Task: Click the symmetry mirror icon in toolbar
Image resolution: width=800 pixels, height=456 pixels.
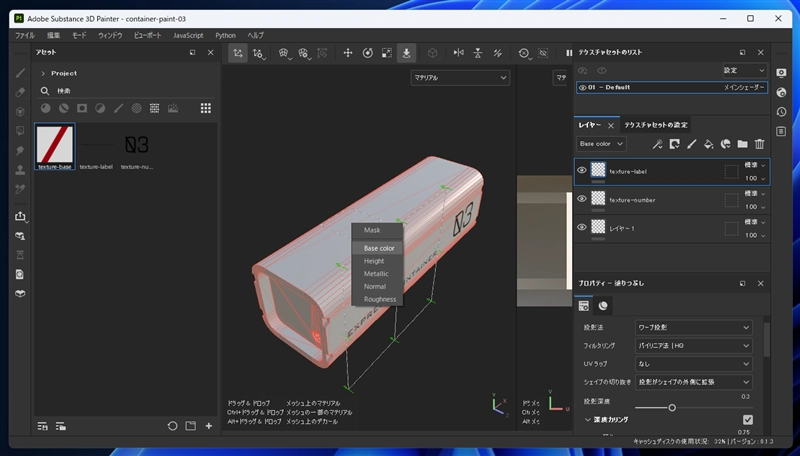Action: [459, 53]
